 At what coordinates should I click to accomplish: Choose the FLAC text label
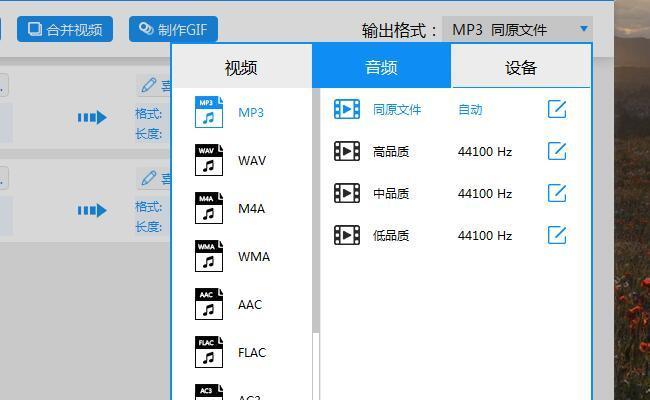tap(252, 353)
